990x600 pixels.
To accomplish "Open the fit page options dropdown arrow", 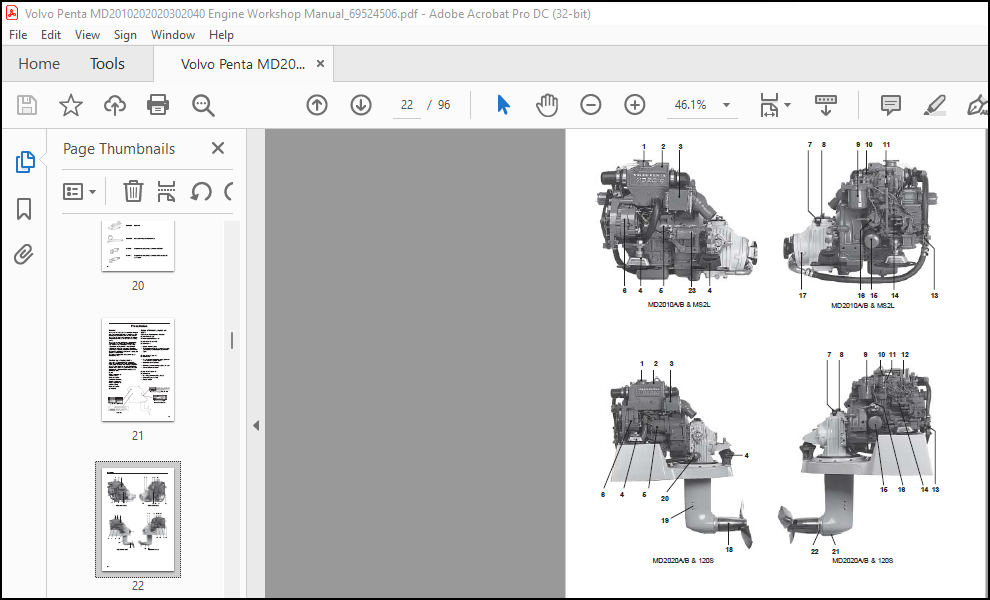I will click(x=787, y=105).
